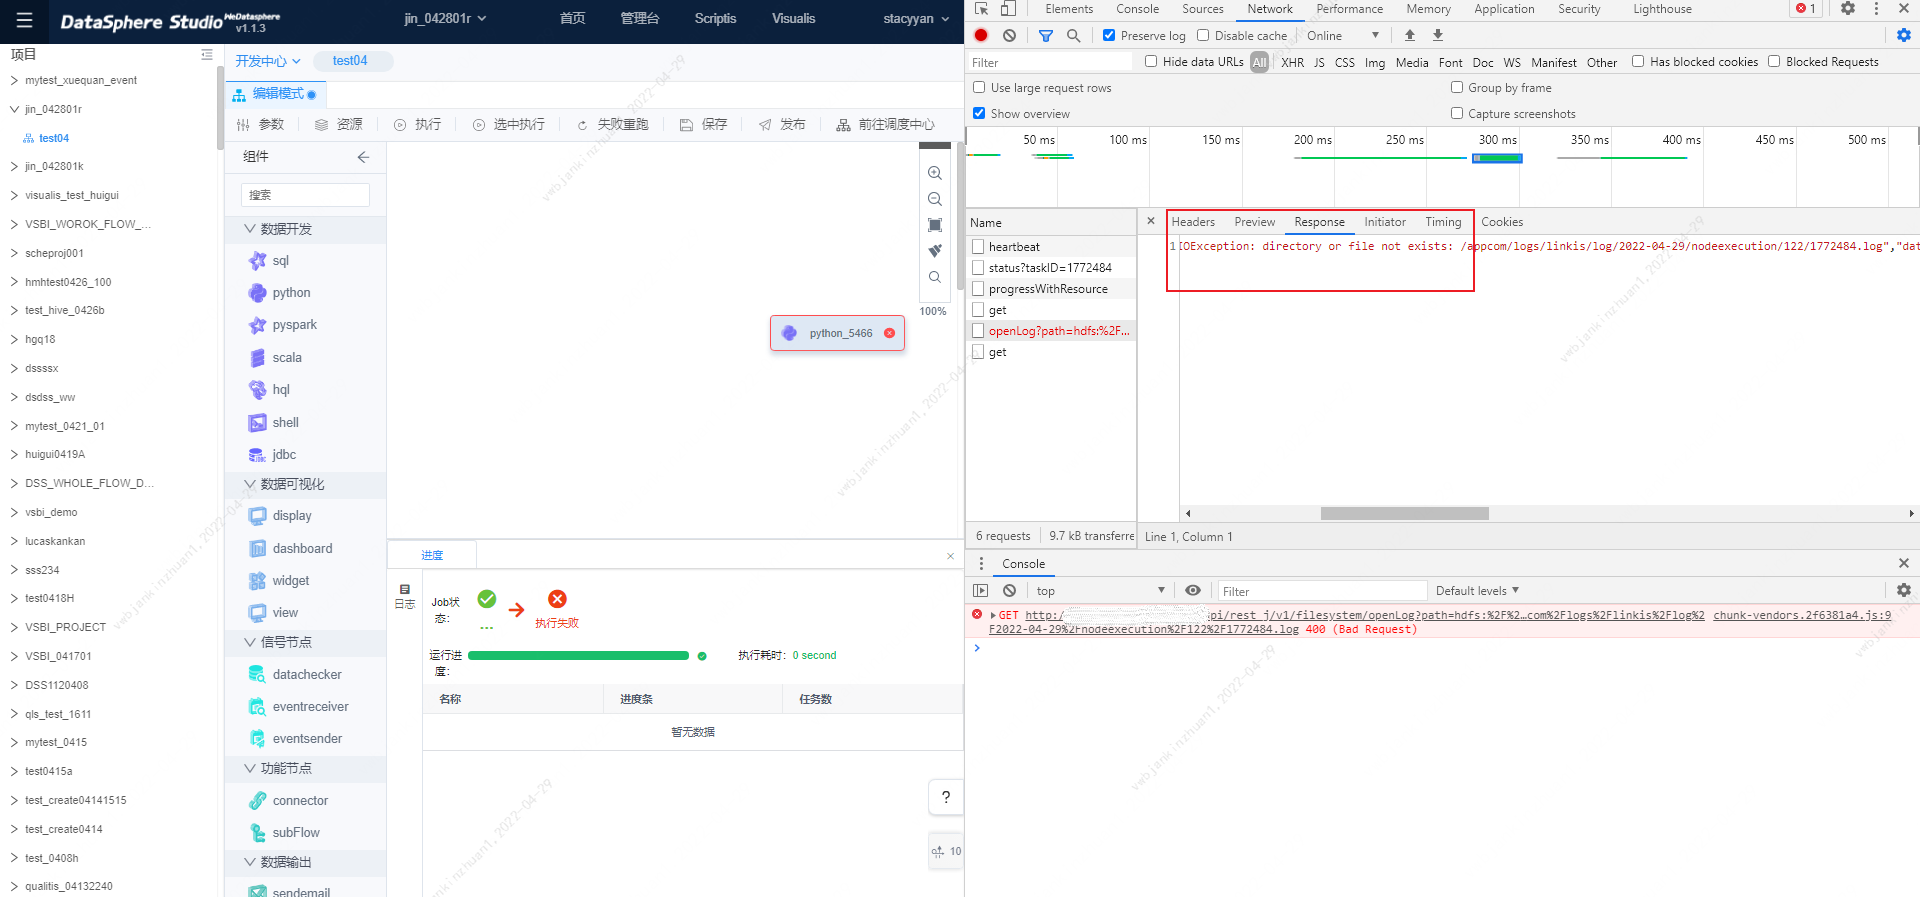Open the jin_042801r workspace dropdown
The height and width of the screenshot is (897, 1920).
445,18
